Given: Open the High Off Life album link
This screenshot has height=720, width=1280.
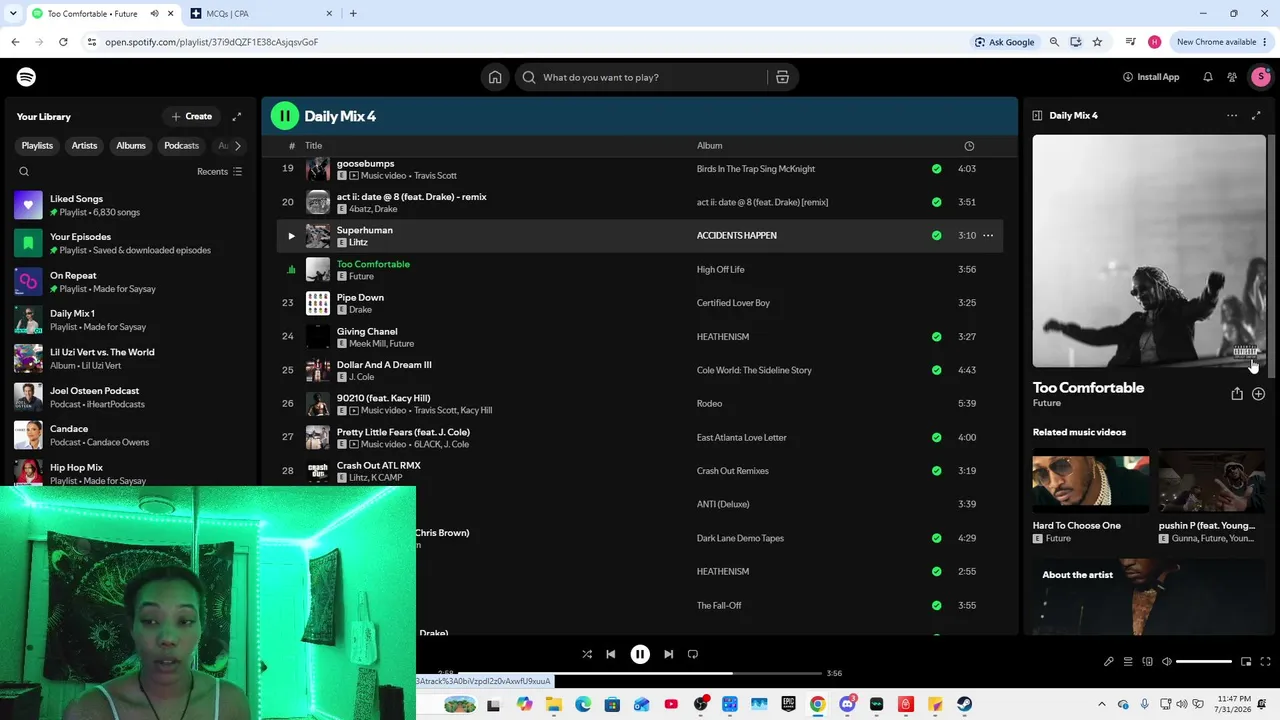Looking at the screenshot, I should click(x=720, y=270).
